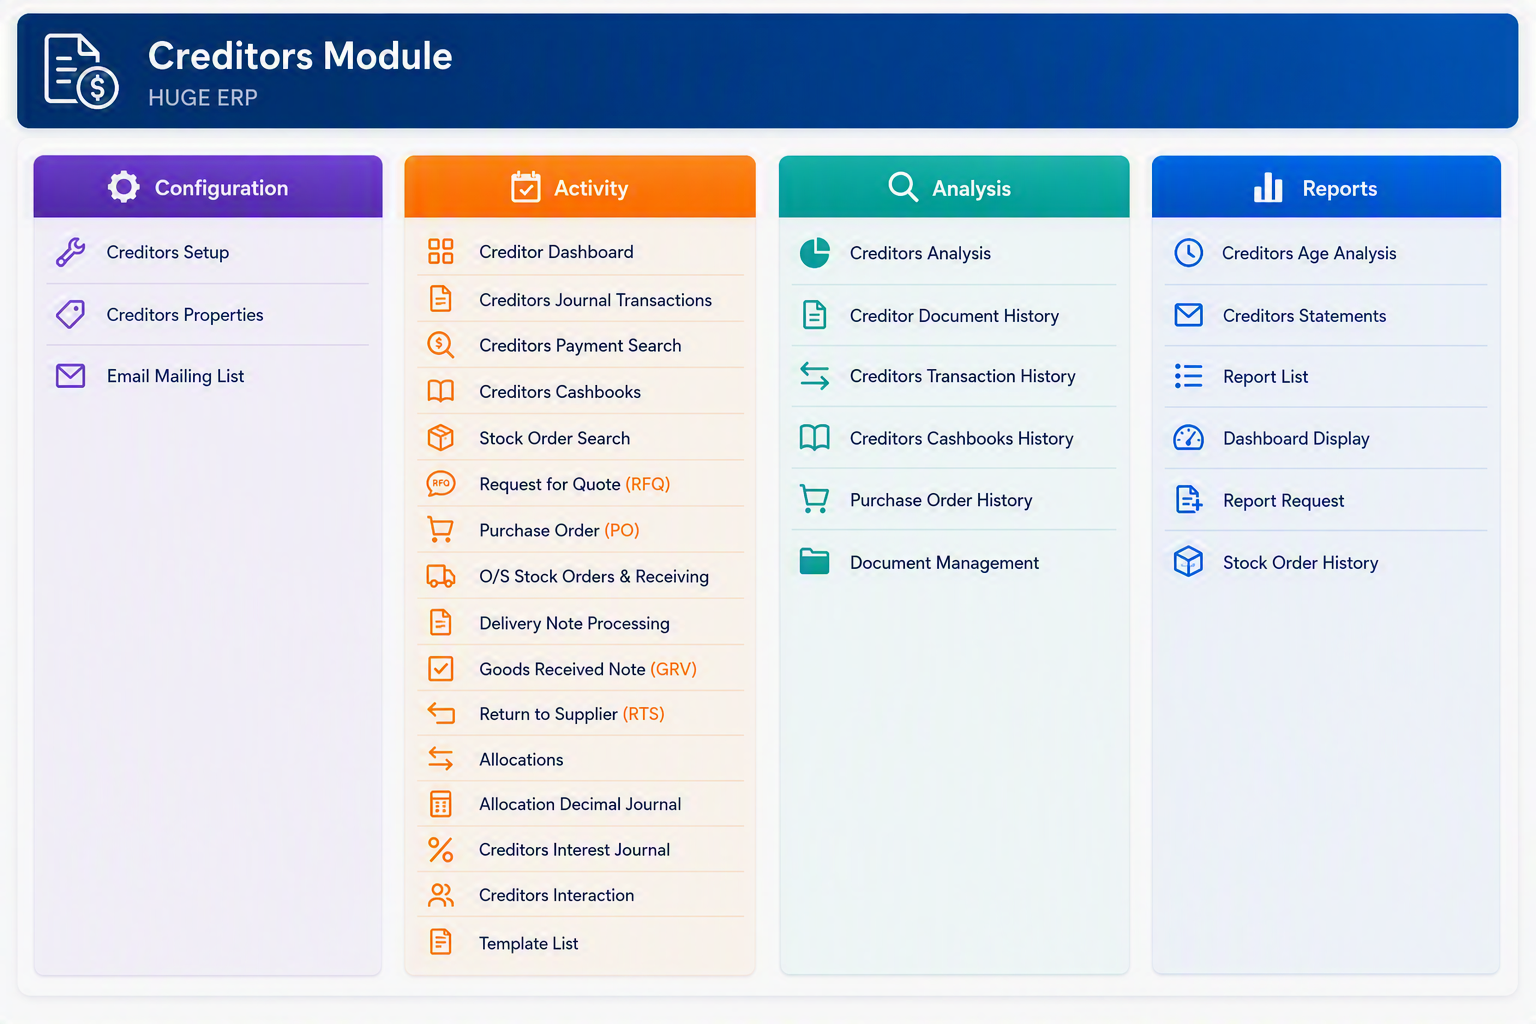Click the return arrow icon for Return to Supplier

(x=441, y=713)
